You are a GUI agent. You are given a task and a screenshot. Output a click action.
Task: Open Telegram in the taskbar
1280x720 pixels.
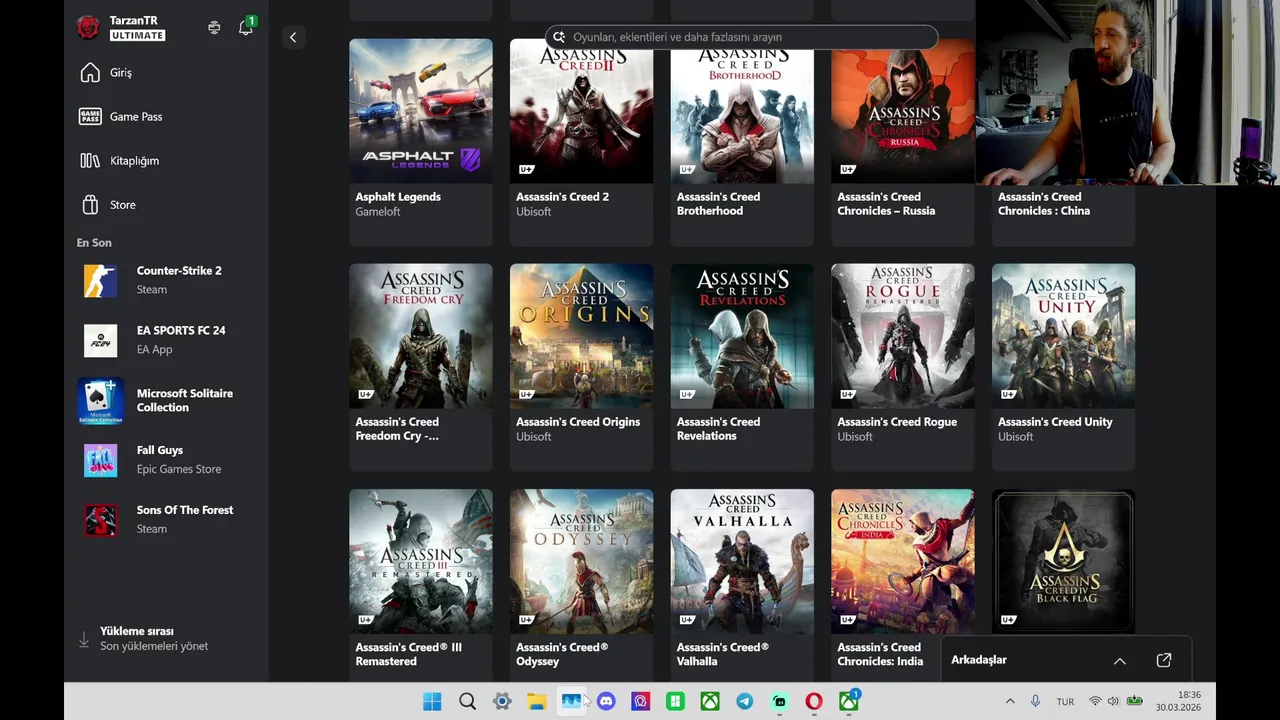click(745, 702)
